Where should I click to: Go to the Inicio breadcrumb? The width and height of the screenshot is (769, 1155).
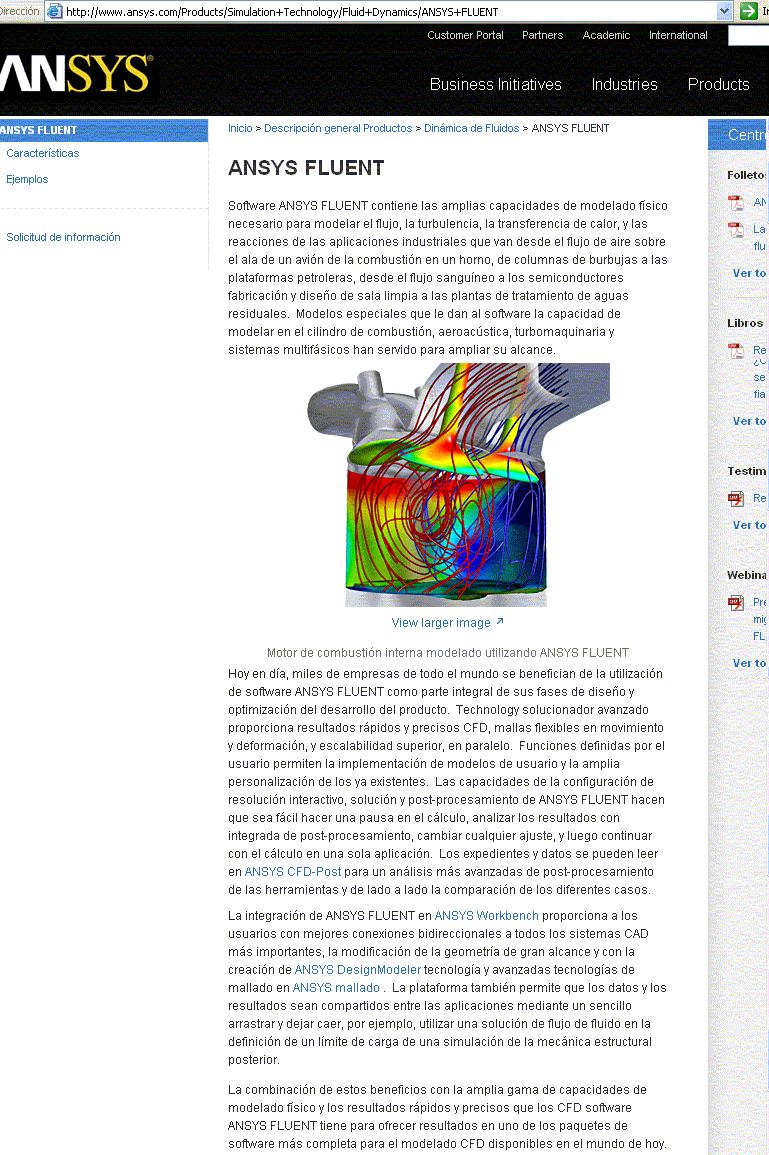(240, 128)
